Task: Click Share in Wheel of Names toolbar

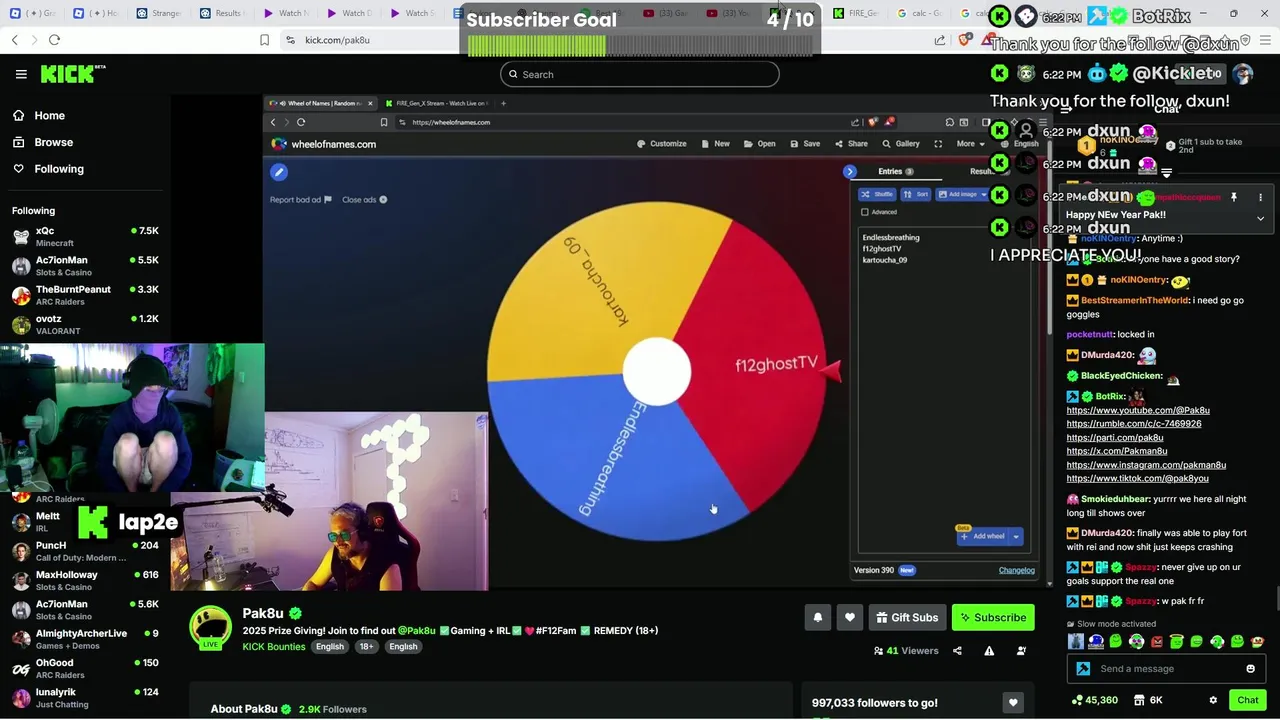Action: [852, 144]
